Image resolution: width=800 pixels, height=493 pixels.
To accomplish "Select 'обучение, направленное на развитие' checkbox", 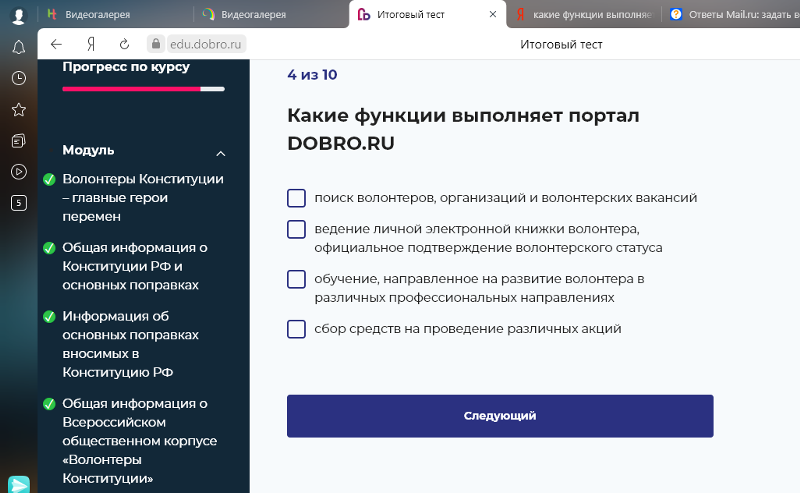I will pos(296,279).
